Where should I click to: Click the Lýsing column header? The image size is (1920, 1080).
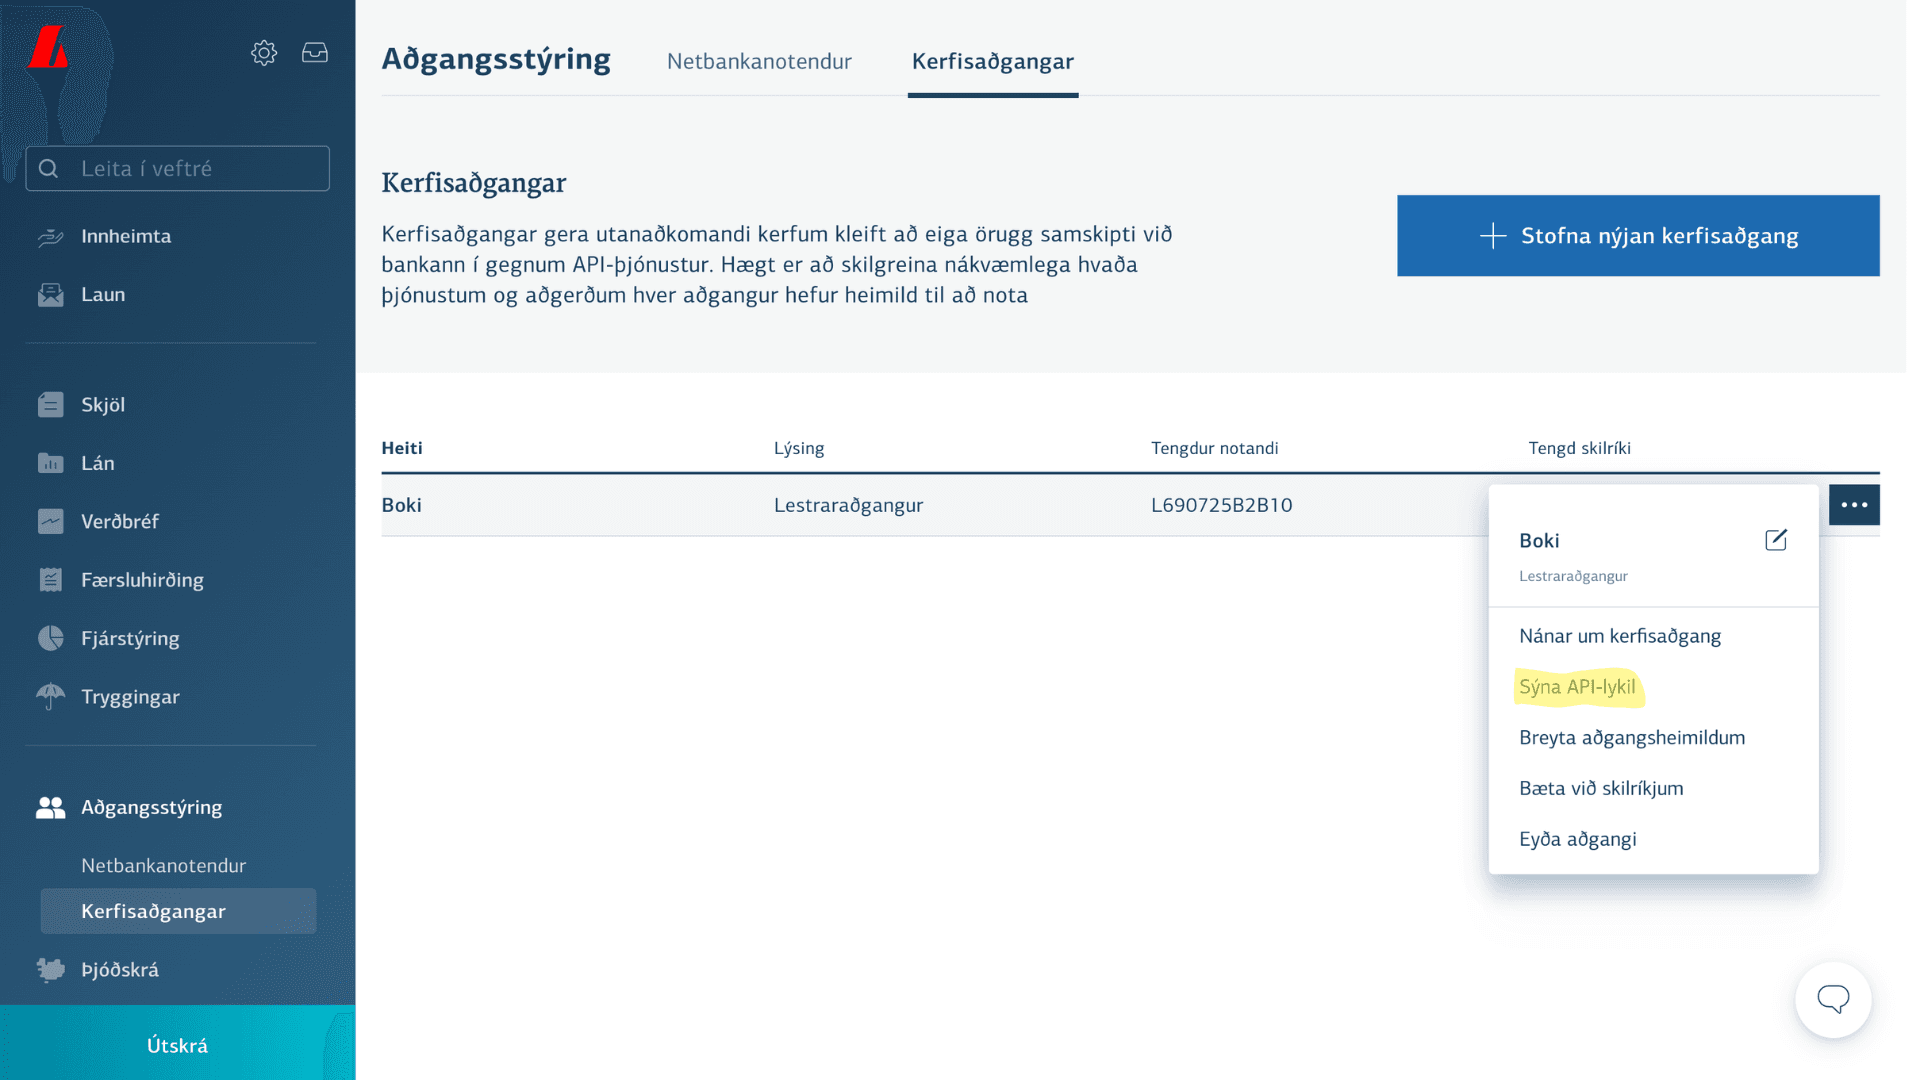(798, 448)
